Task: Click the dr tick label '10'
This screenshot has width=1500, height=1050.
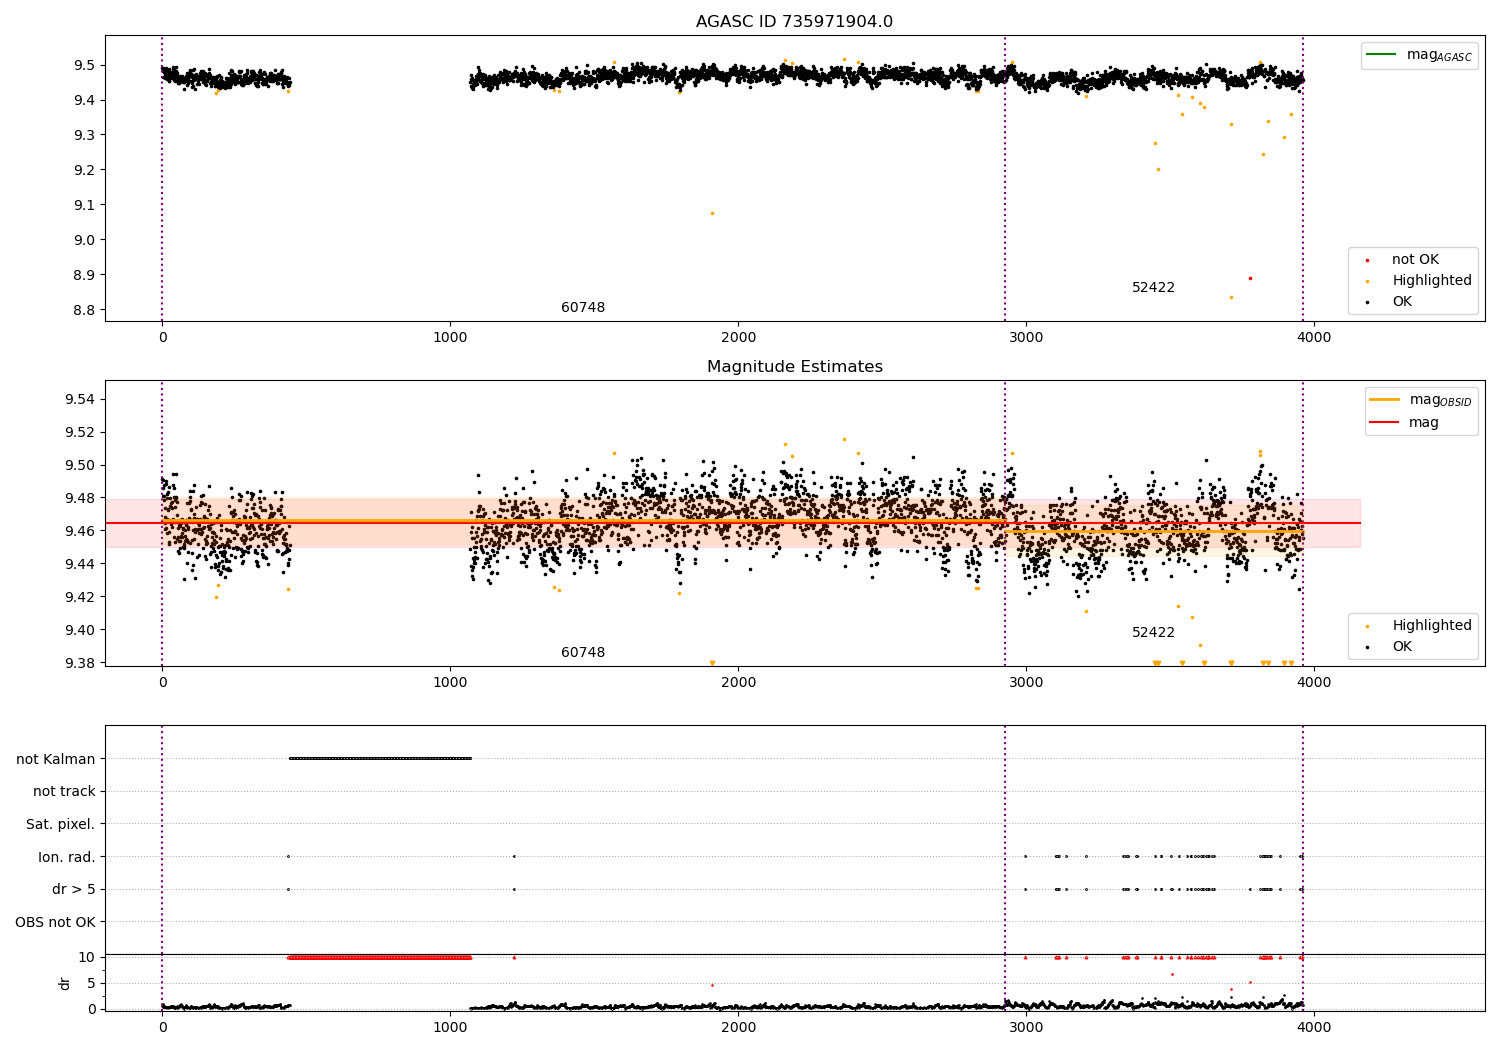Action: [x=87, y=957]
